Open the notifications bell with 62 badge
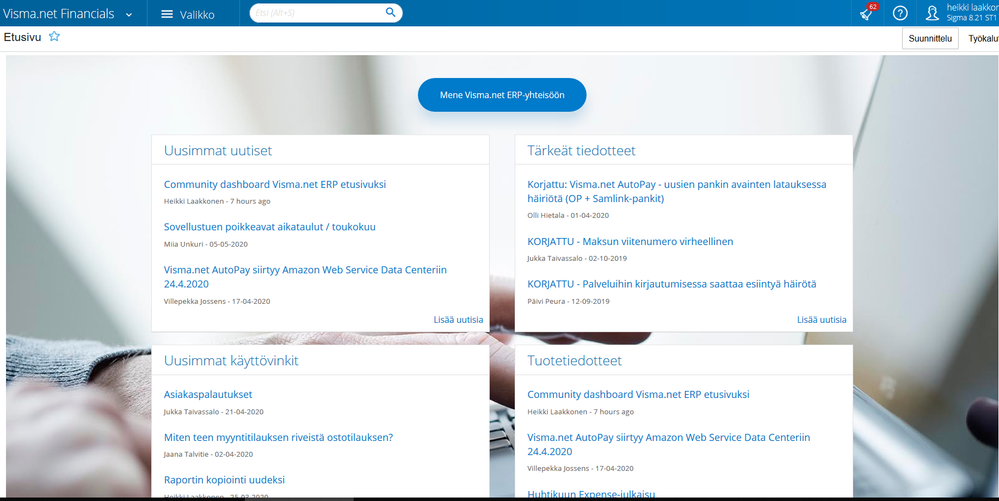Screen dimensions: 999x501 866,13
